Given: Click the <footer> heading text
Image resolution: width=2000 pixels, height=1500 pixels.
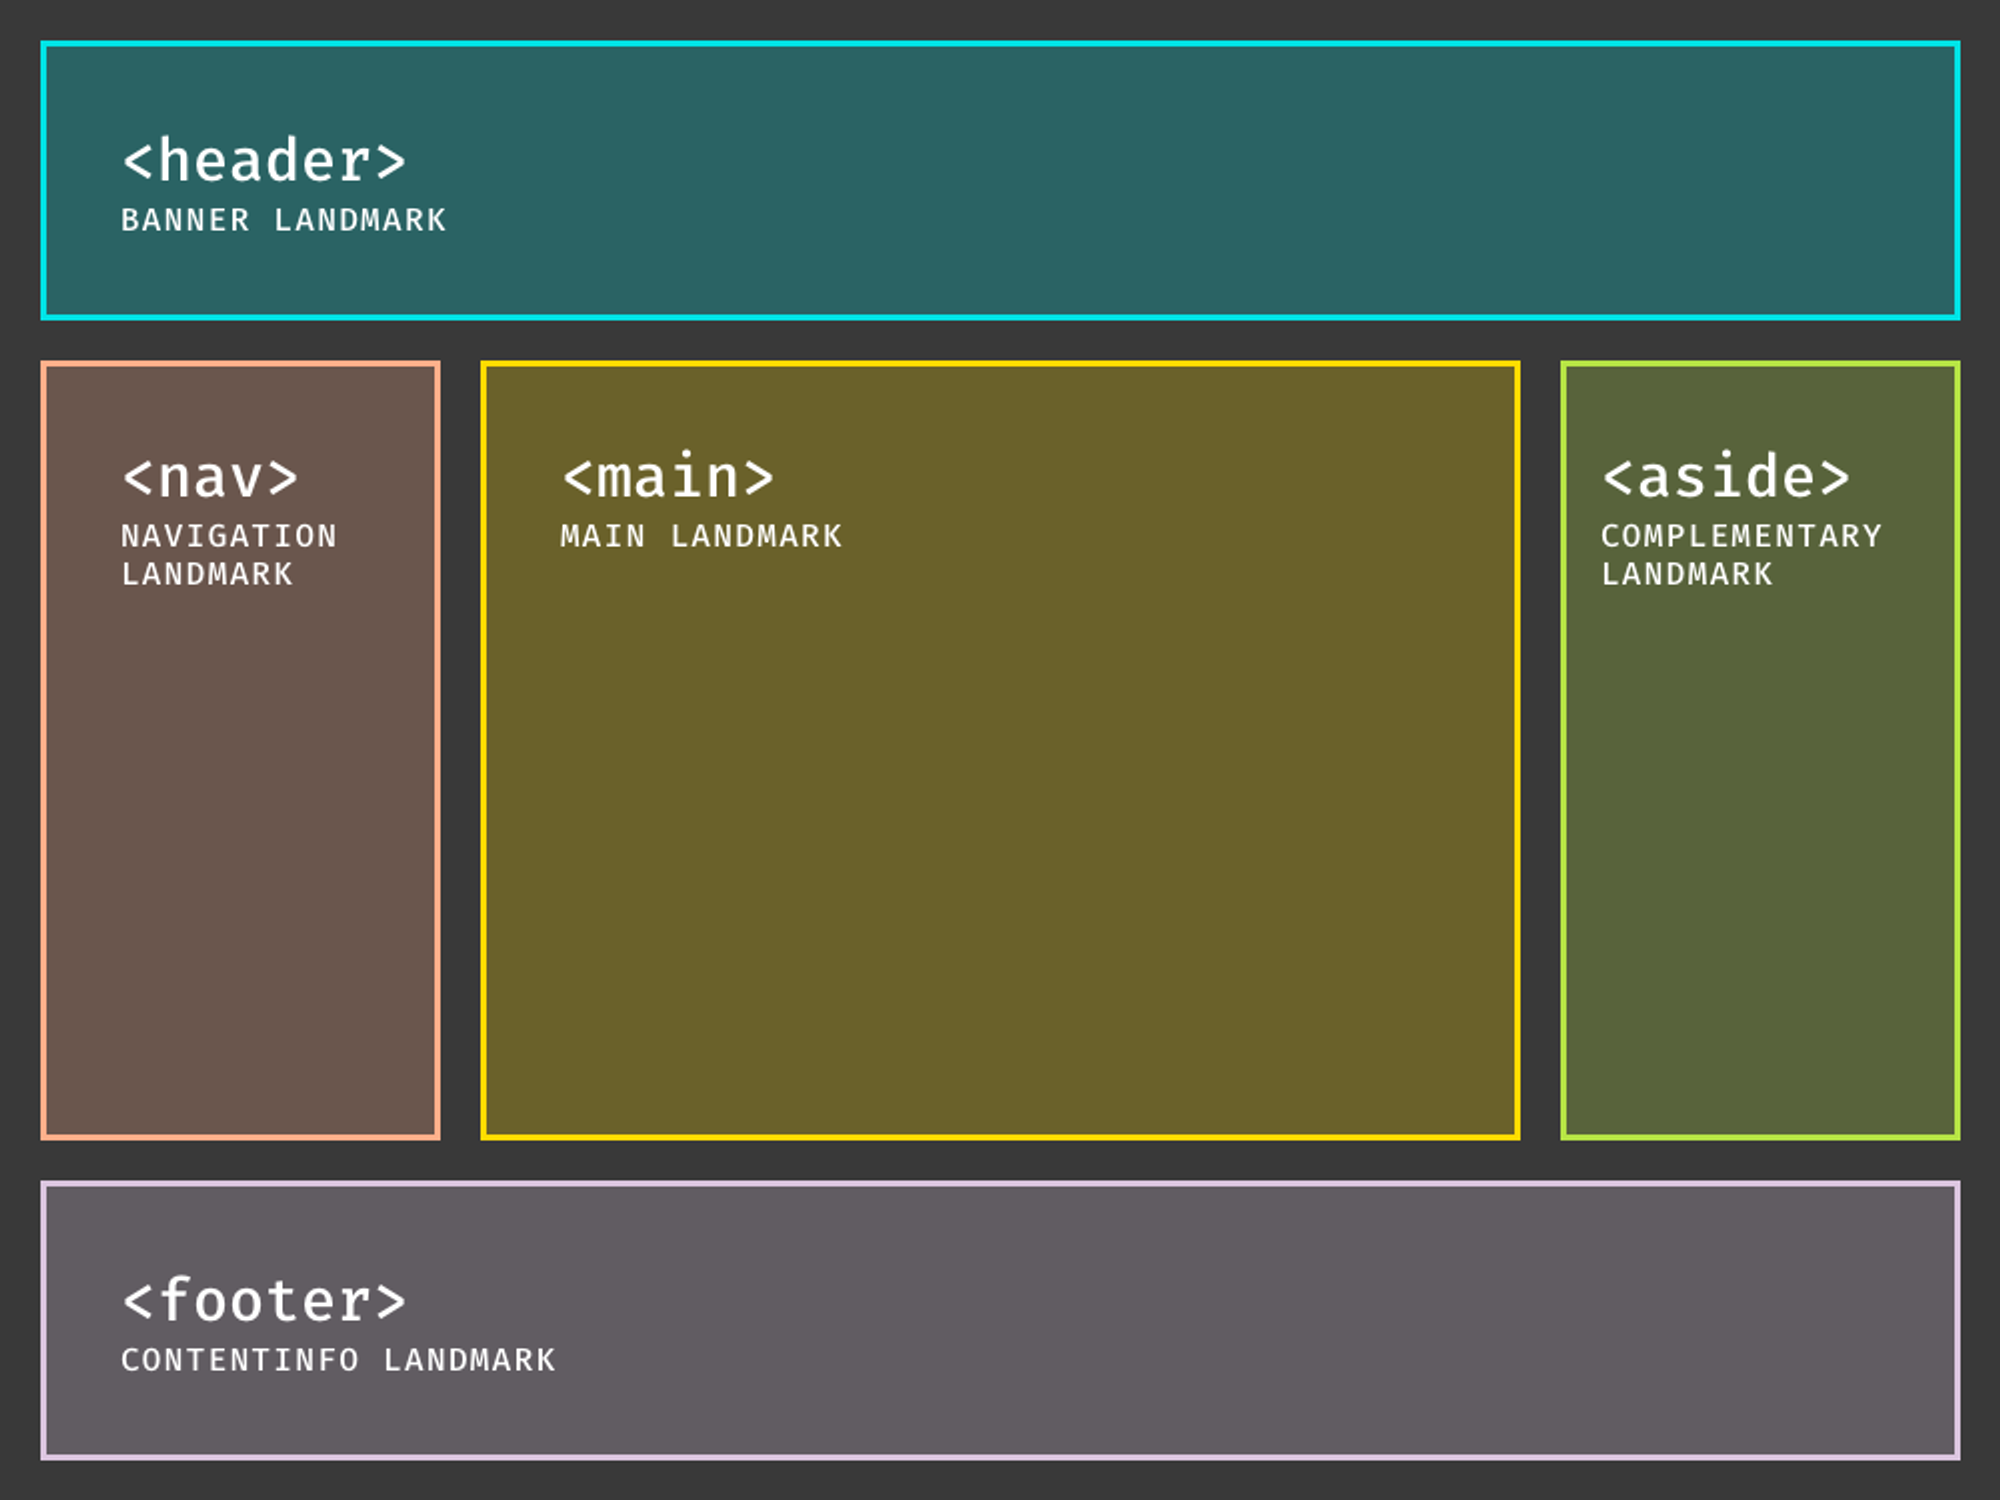Looking at the screenshot, I should point(264,1301).
